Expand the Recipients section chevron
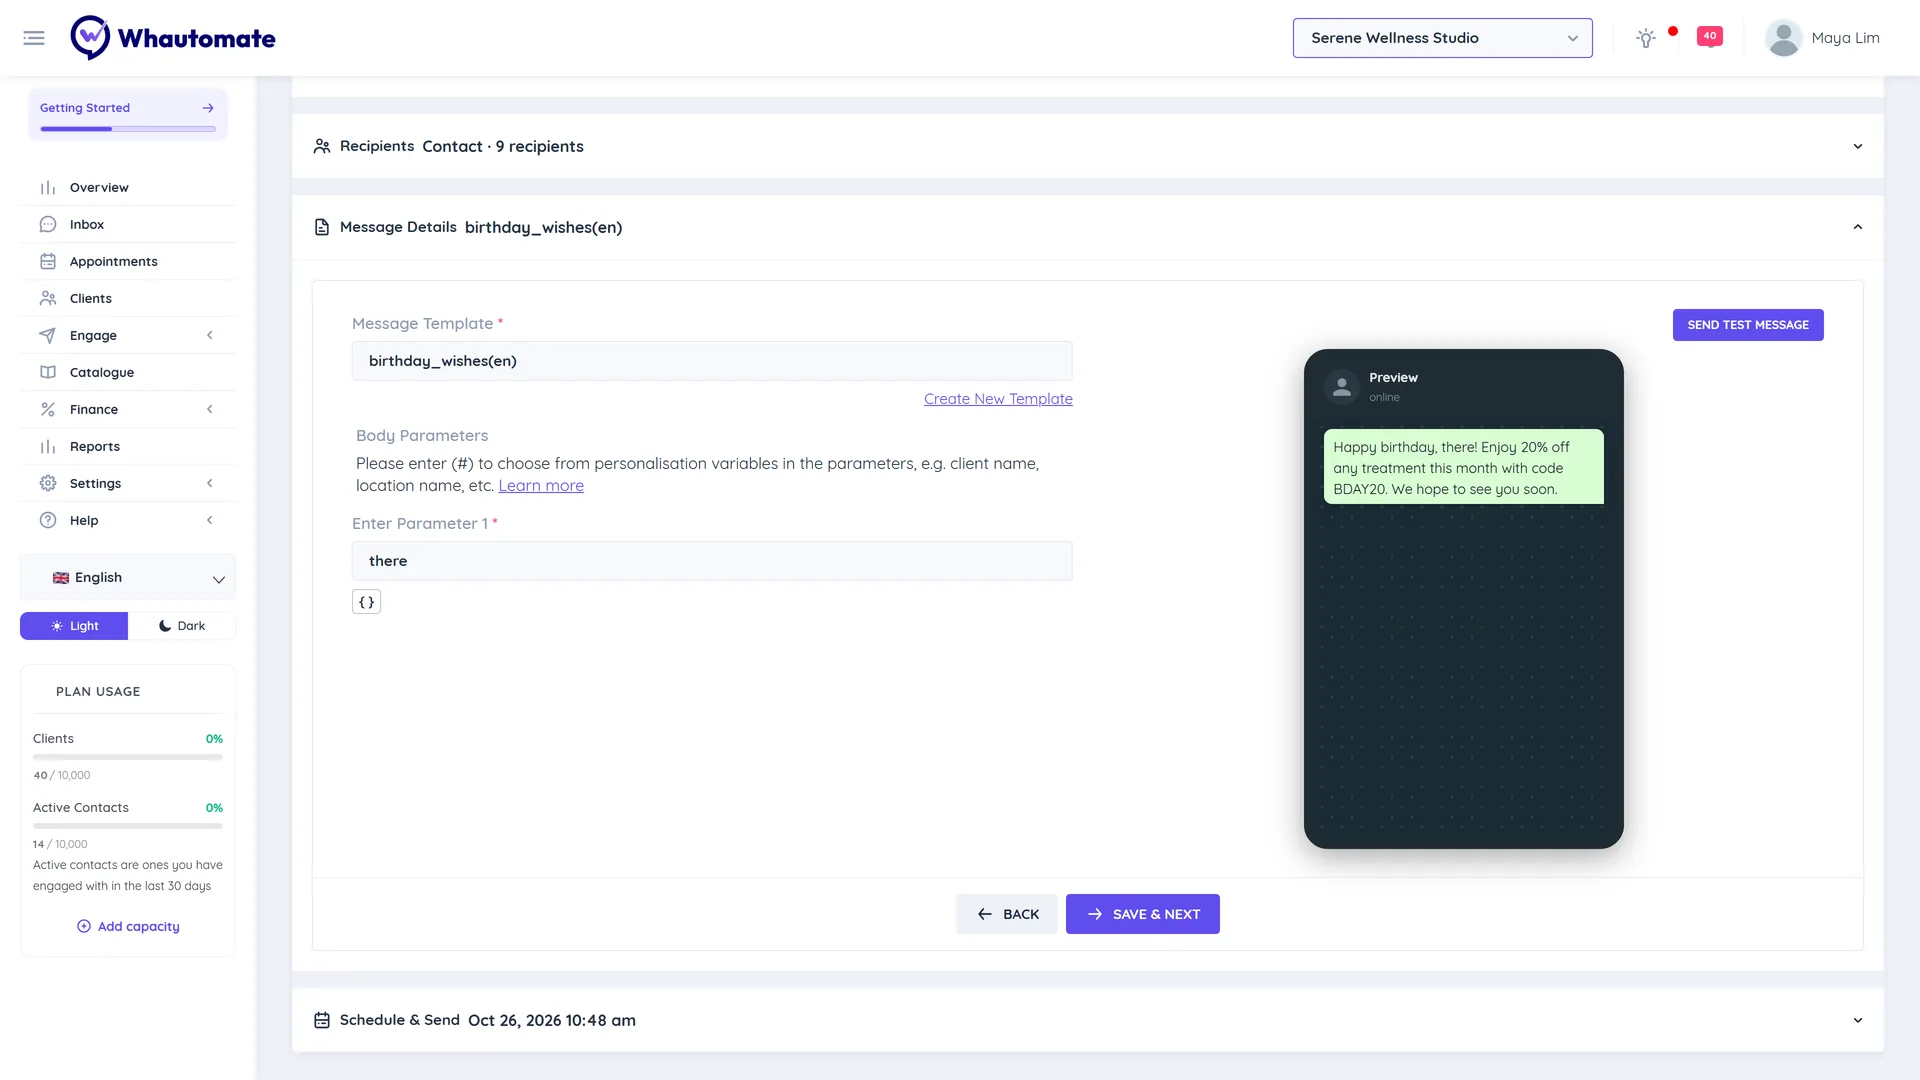This screenshot has width=1920, height=1080. pyautogui.click(x=1857, y=147)
